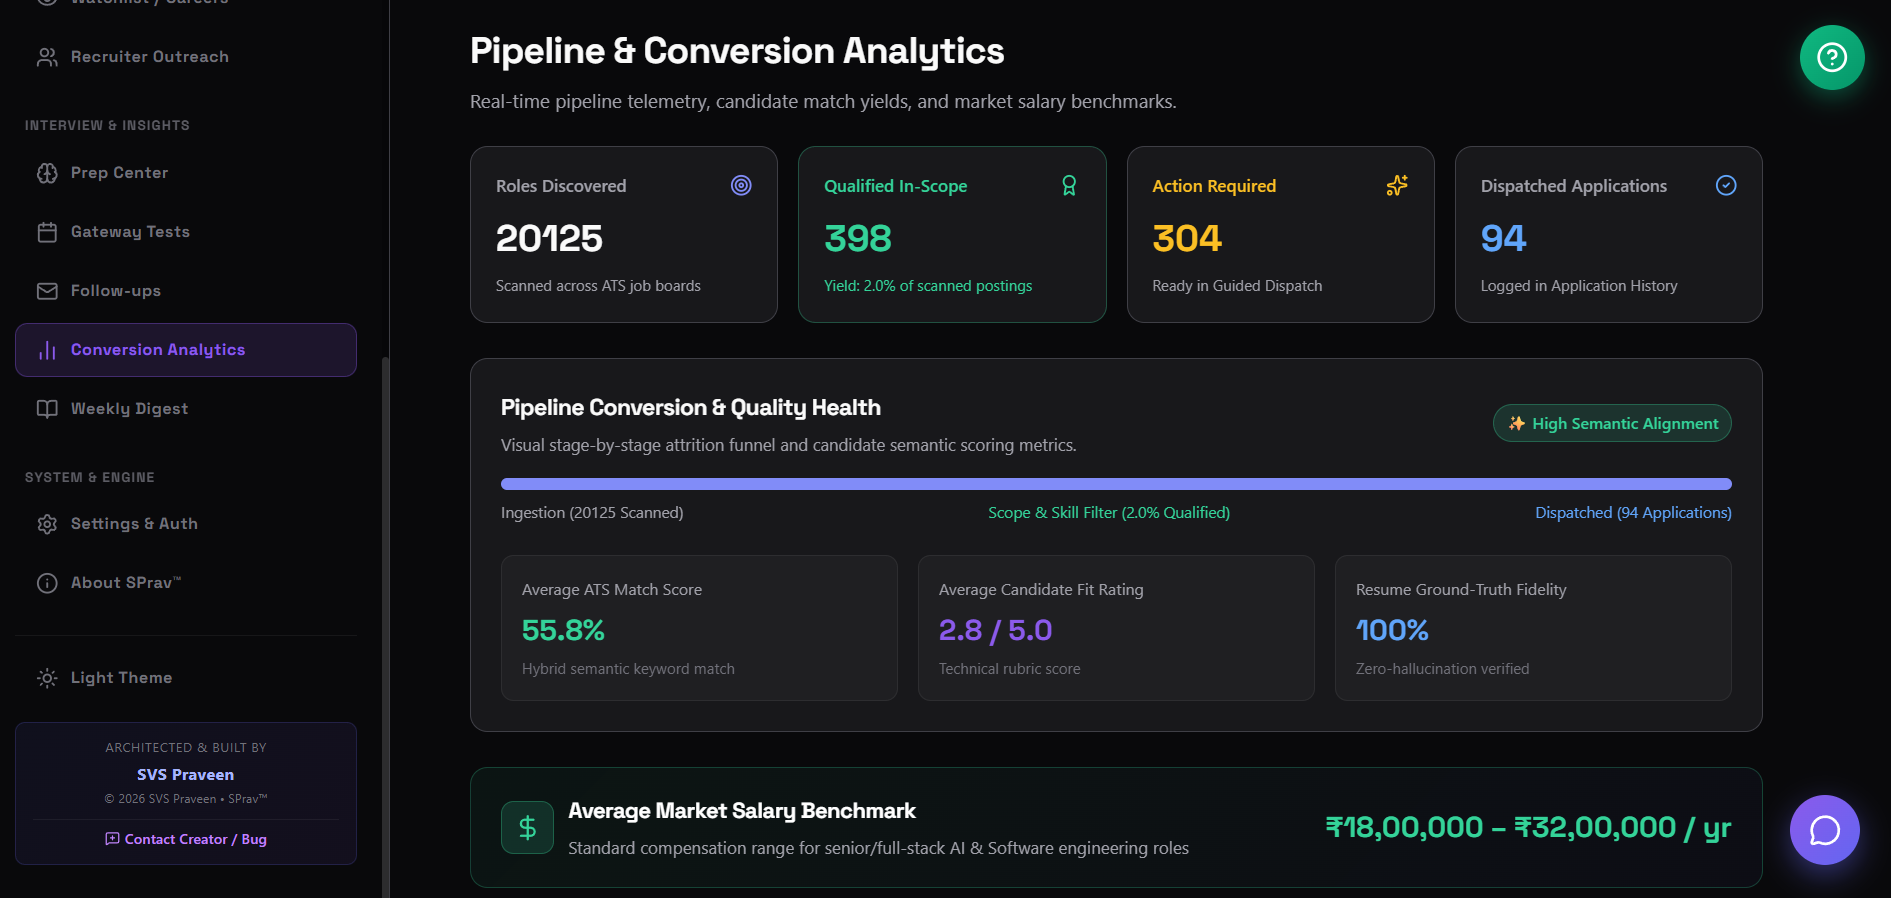Click the SVS Praveen creator link
The image size is (1891, 898).
pyautogui.click(x=186, y=775)
